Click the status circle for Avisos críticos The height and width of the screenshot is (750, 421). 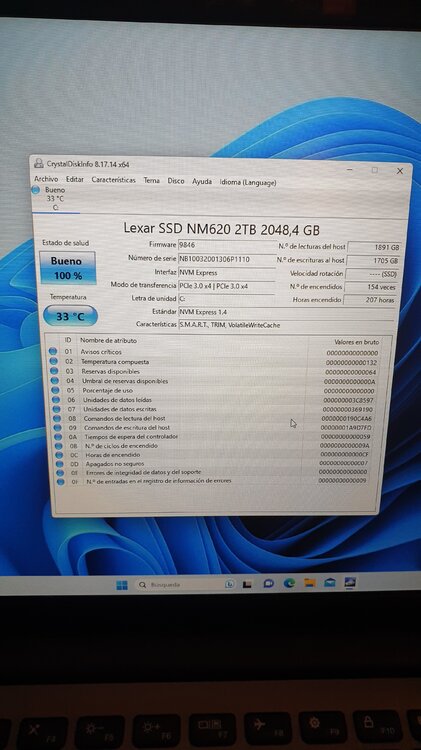[x=53, y=352]
